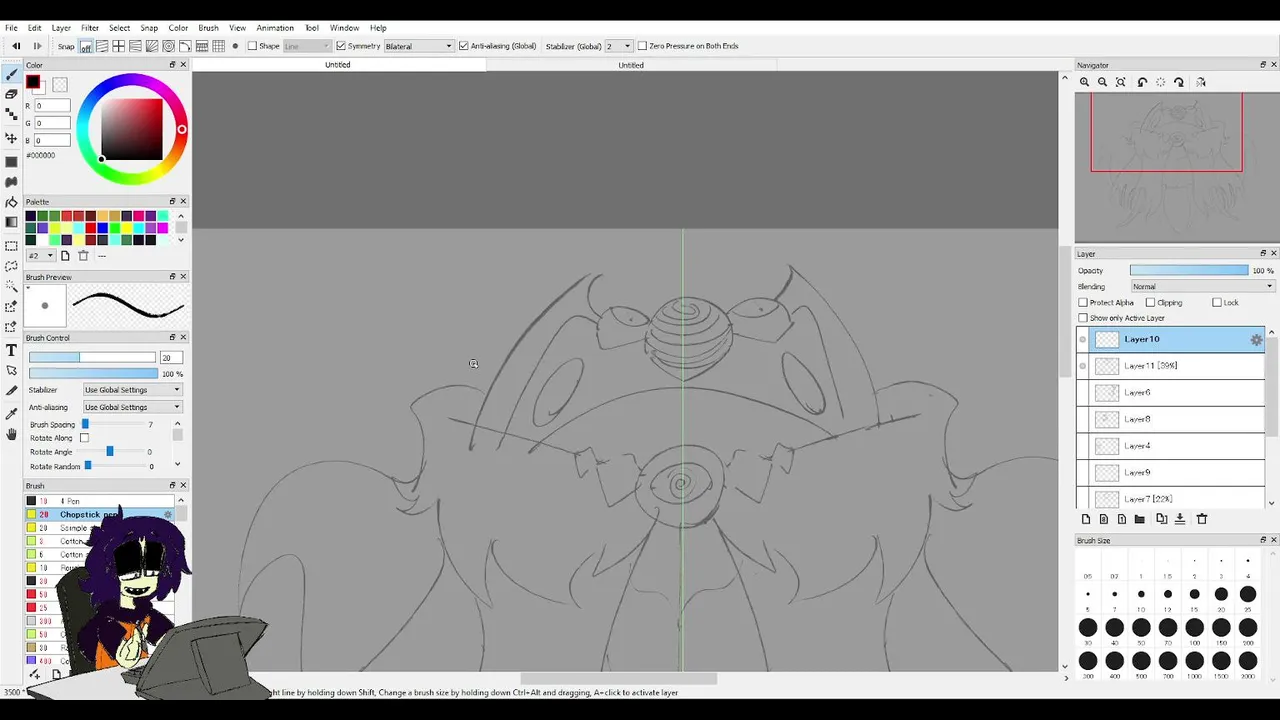Click the brush size value field
The image size is (1280, 720).
pos(170,358)
